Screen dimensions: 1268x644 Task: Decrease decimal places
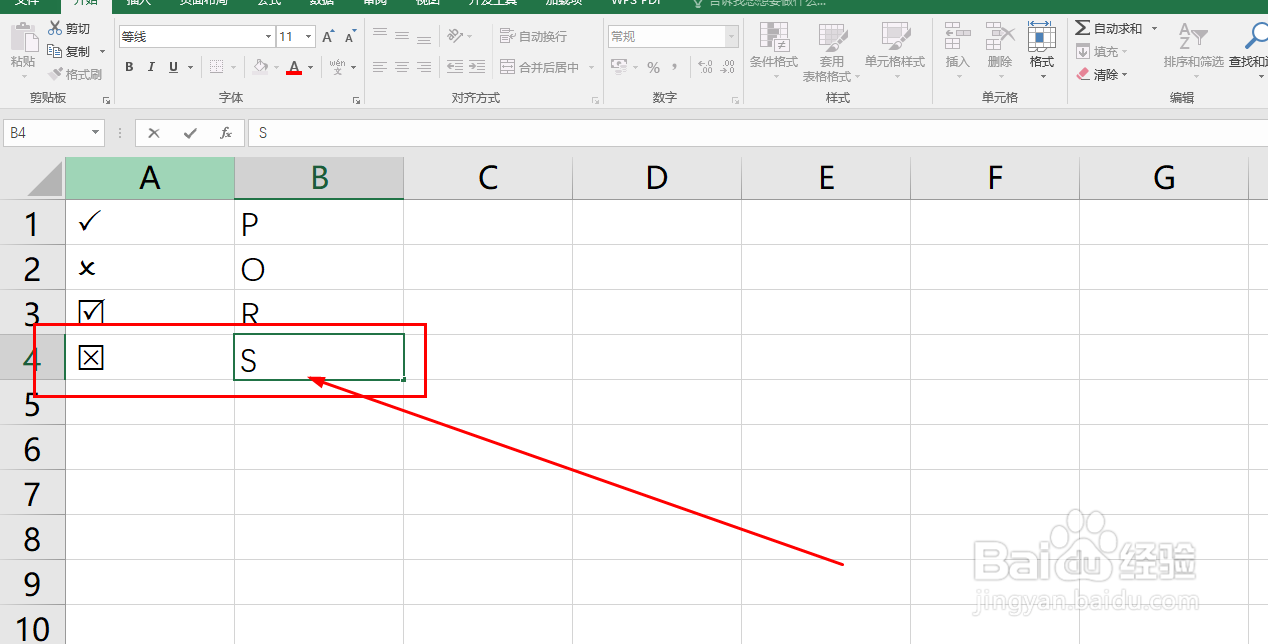728,67
